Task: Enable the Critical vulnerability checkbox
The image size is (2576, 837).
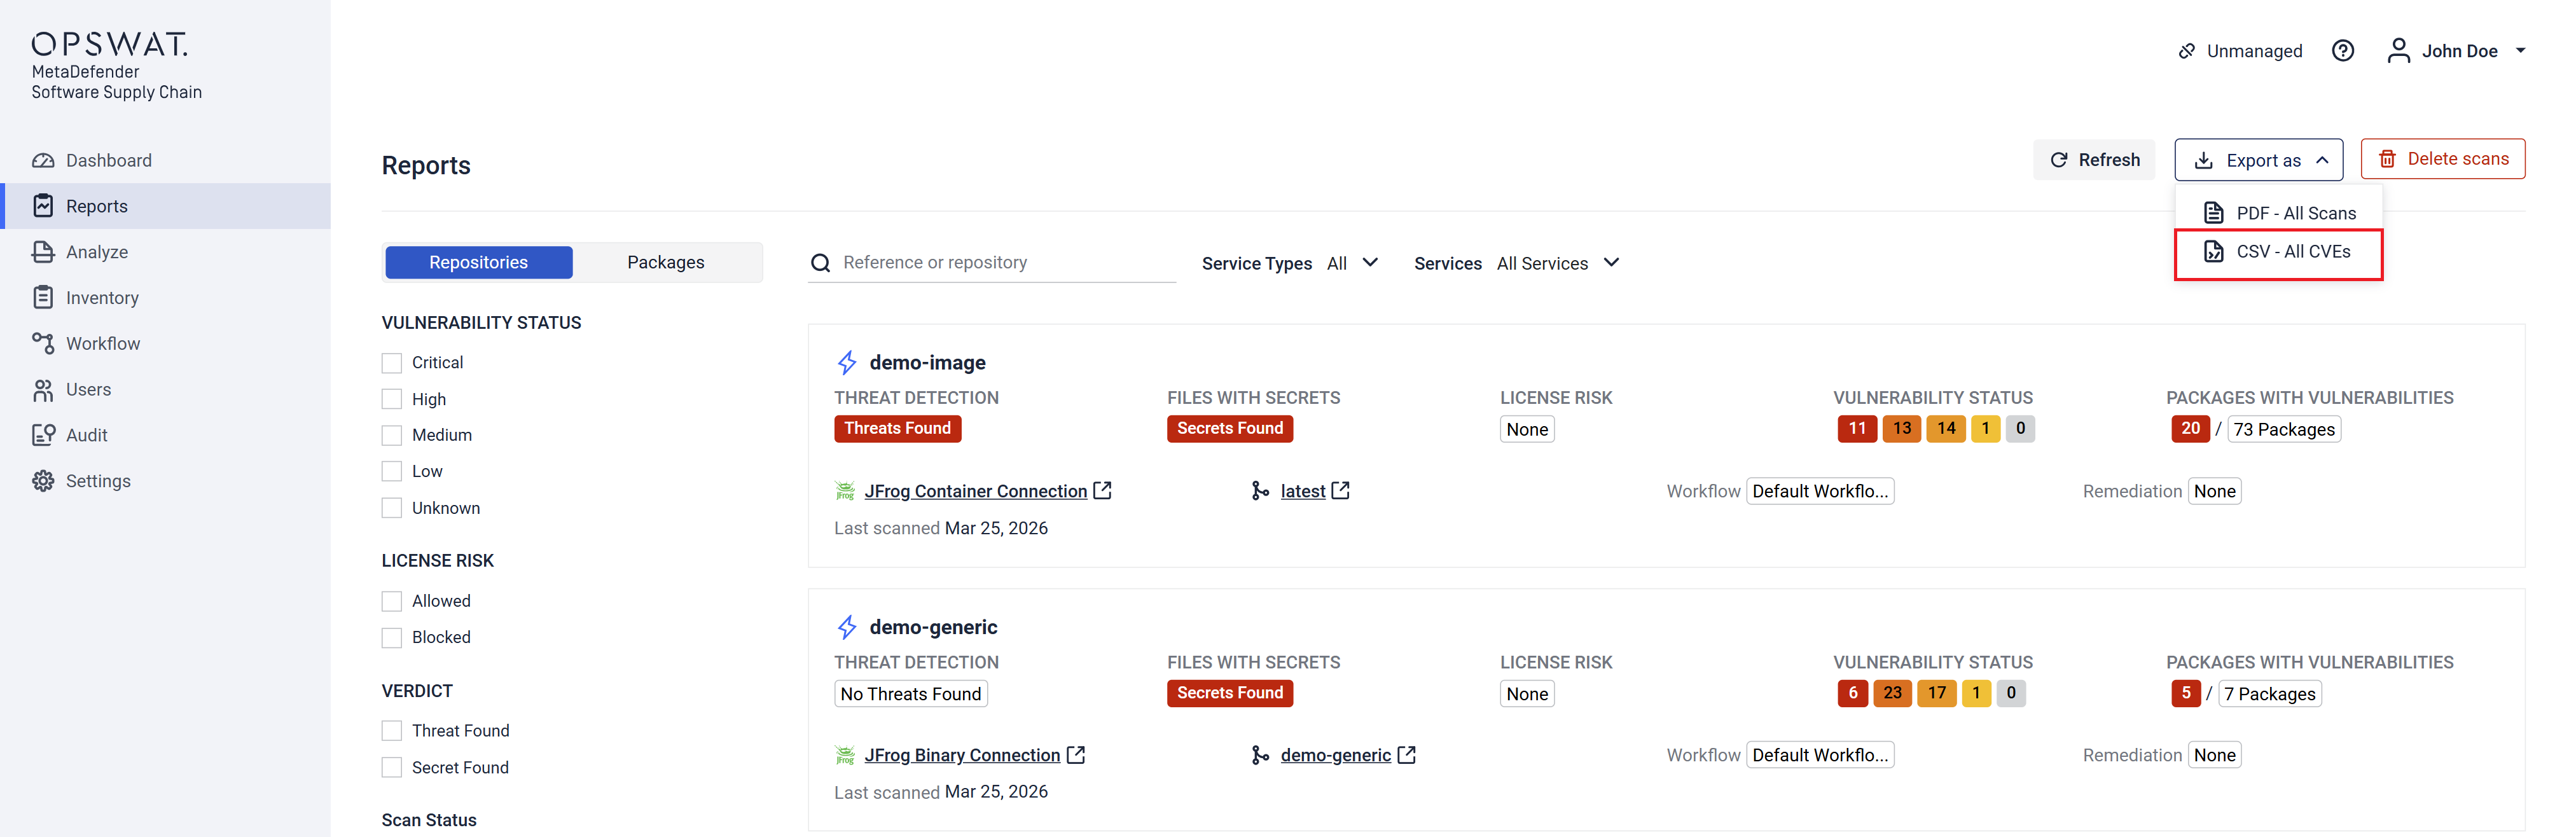Action: pos(392,363)
